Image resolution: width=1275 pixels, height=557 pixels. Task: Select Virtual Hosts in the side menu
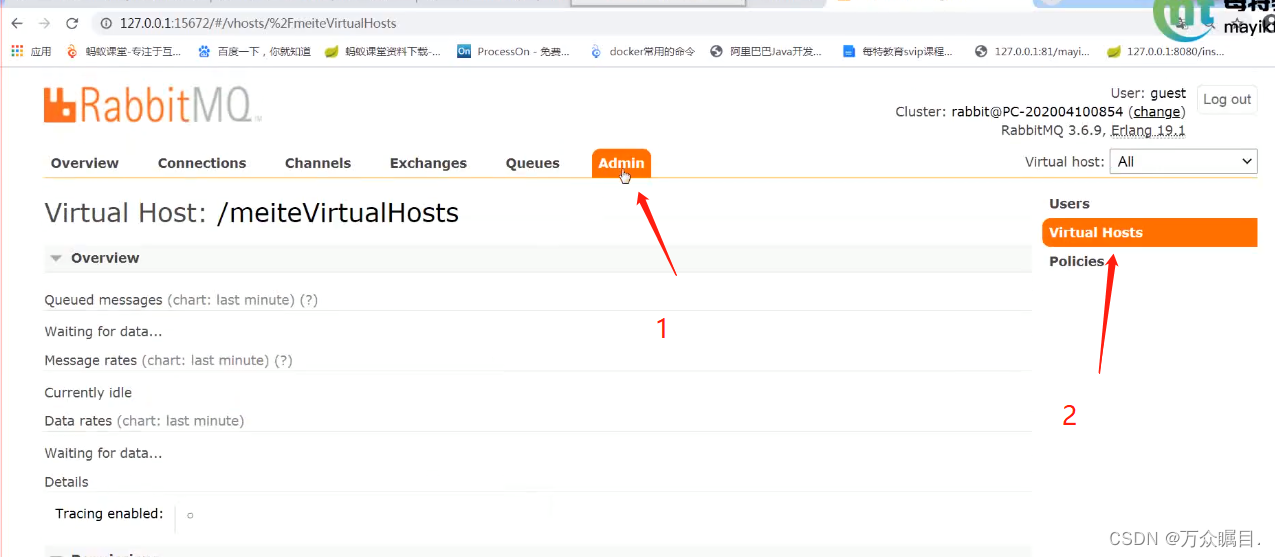pos(1149,232)
